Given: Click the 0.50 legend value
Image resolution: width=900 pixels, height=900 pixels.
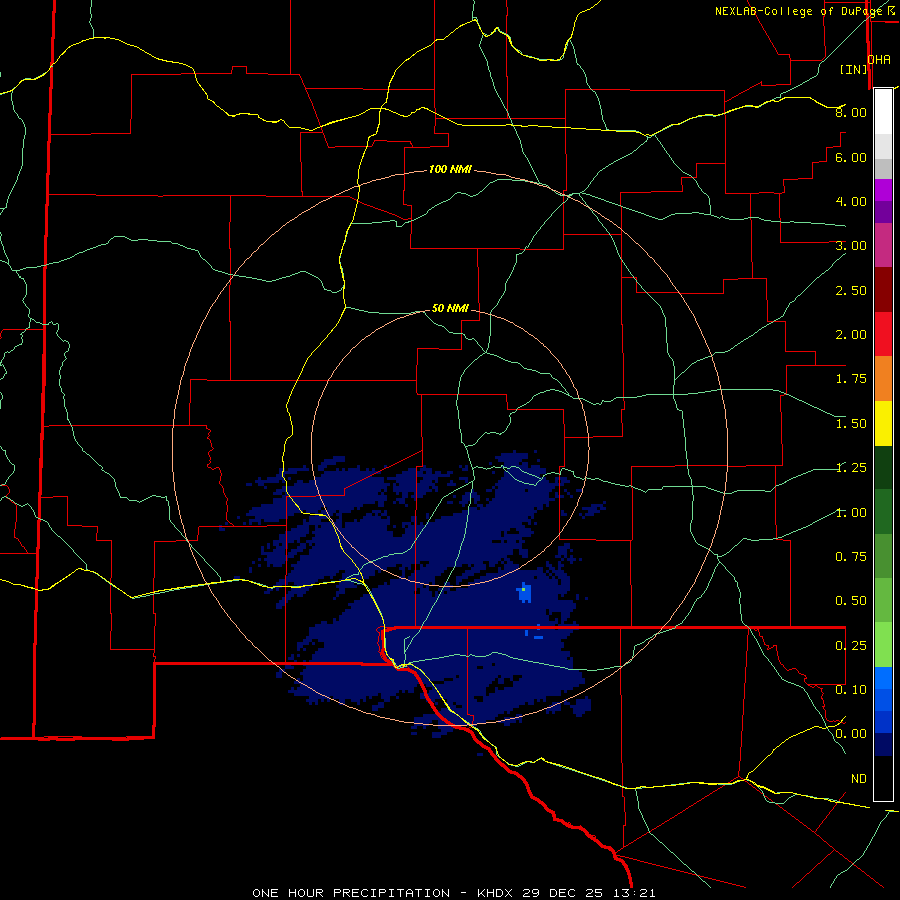Looking at the screenshot, I should click(x=851, y=601).
